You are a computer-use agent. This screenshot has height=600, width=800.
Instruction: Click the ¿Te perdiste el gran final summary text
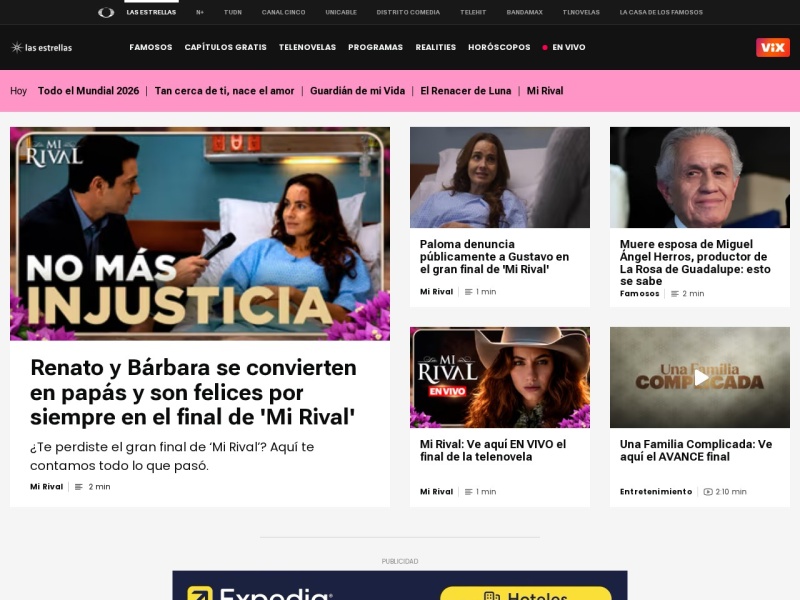[x=172, y=456]
